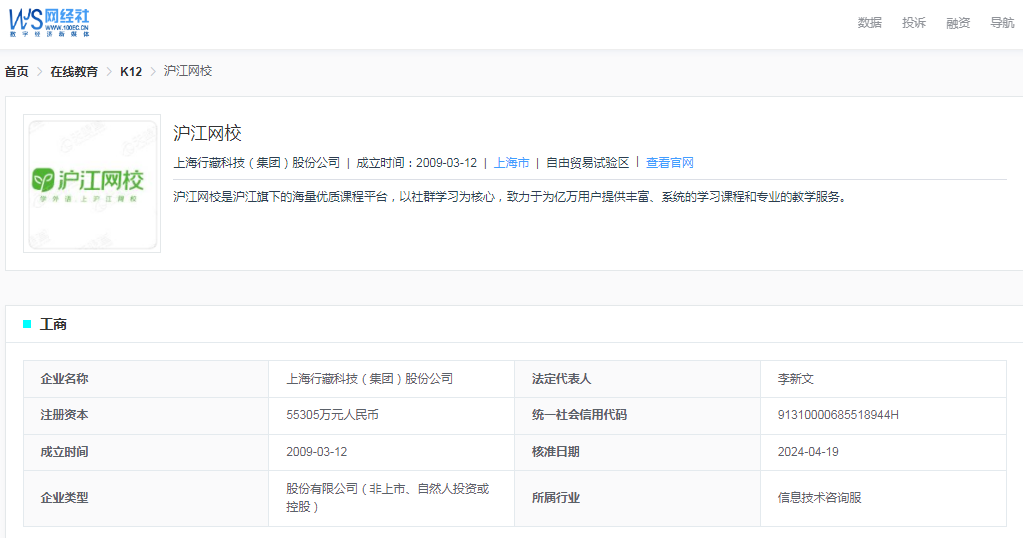Screen dimensions: 1023x538
Task: Open the 数据 menu
Action: pyautogui.click(x=869, y=23)
